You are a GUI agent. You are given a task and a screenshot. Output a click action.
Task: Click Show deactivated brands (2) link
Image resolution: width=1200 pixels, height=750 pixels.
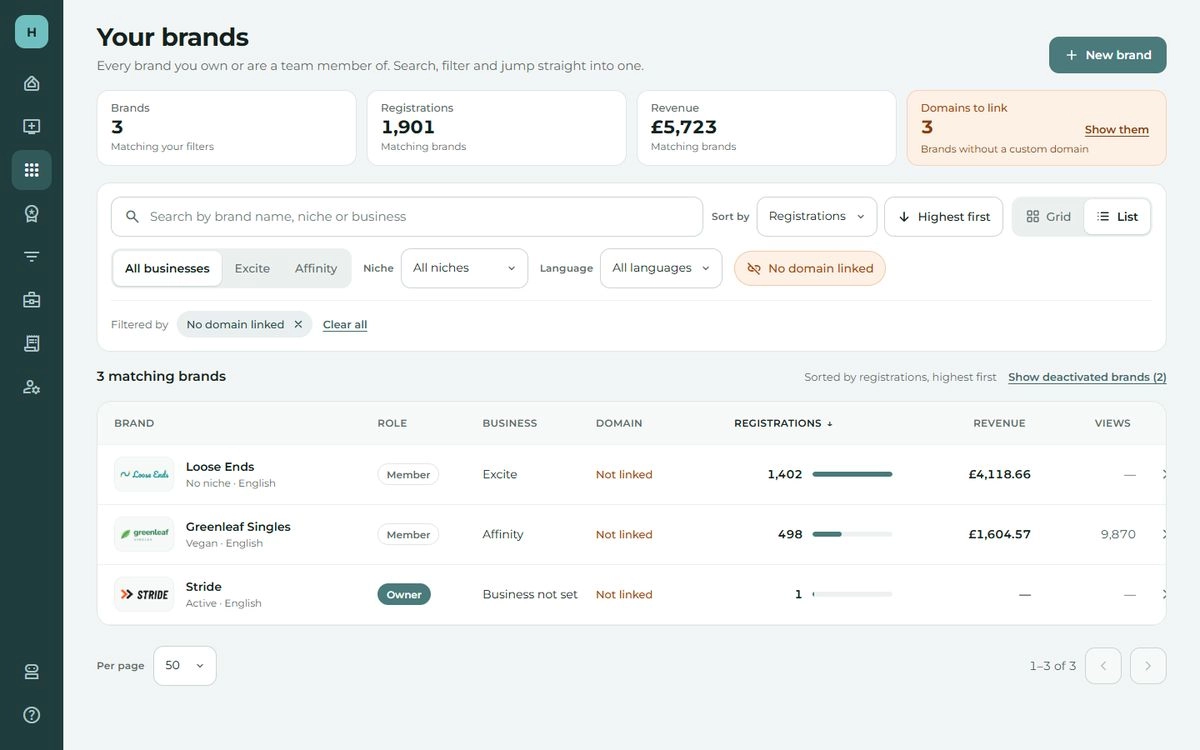(x=1087, y=377)
